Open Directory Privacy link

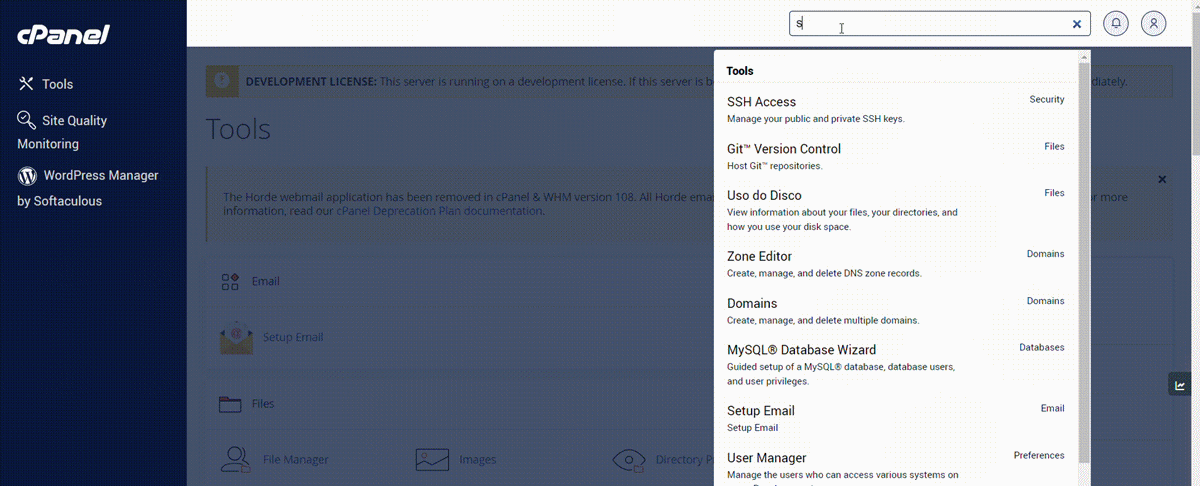pos(684,460)
